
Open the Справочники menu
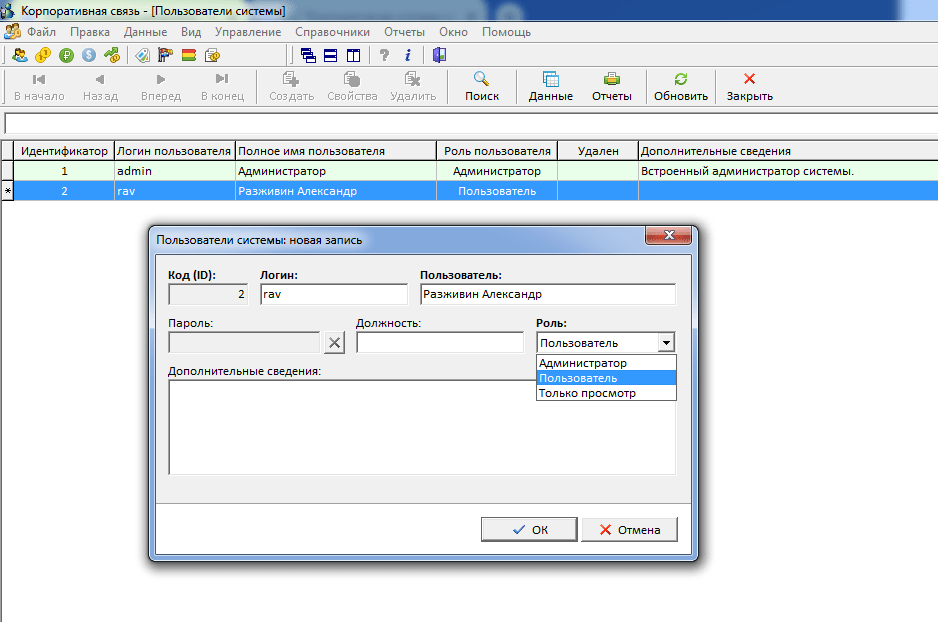coord(337,32)
